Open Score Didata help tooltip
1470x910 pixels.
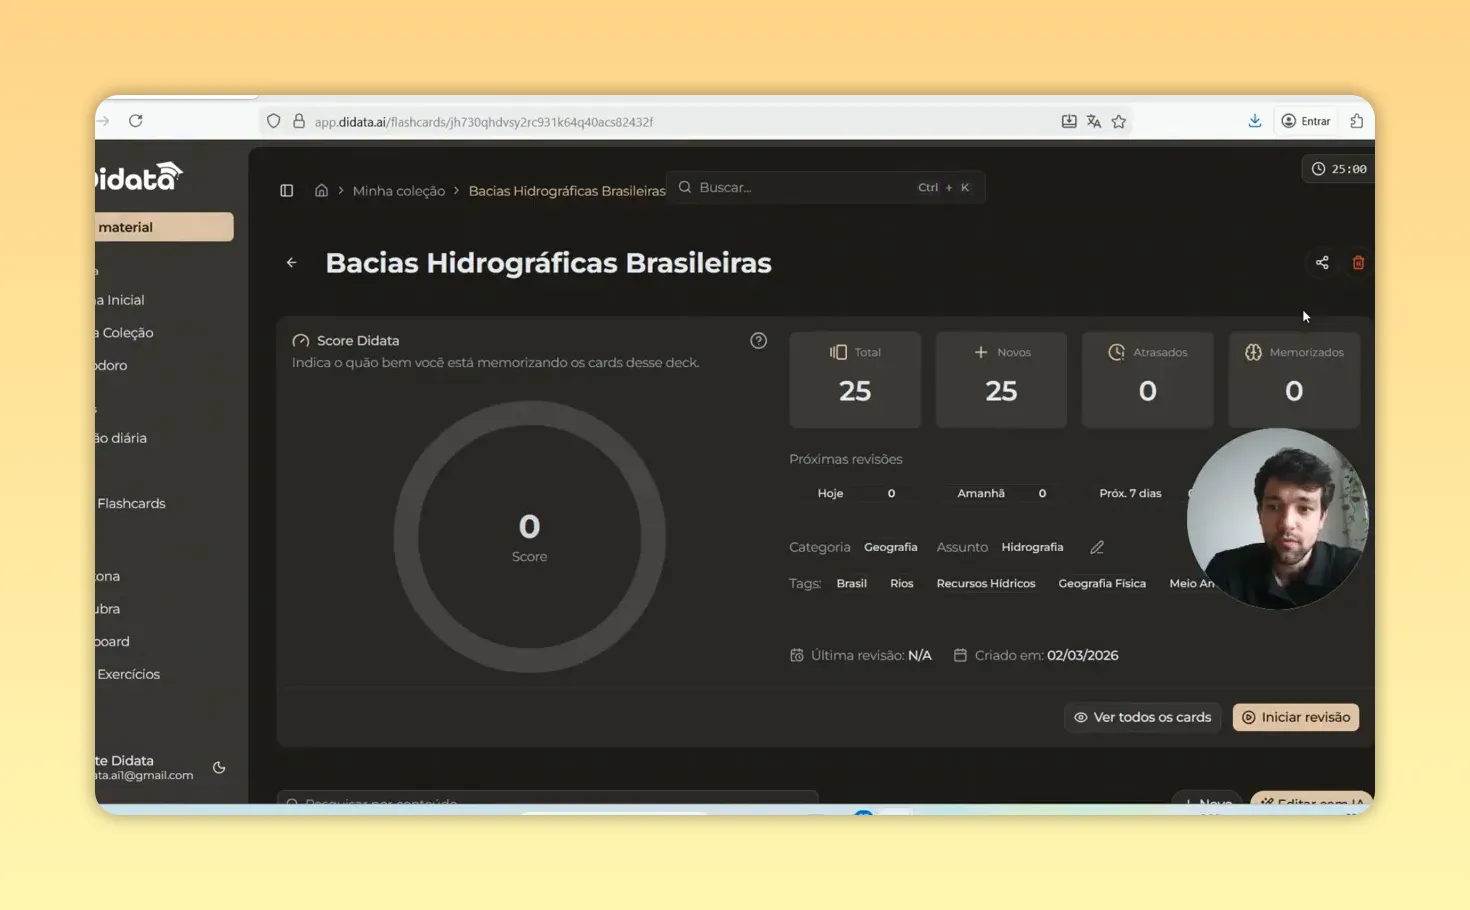point(758,340)
